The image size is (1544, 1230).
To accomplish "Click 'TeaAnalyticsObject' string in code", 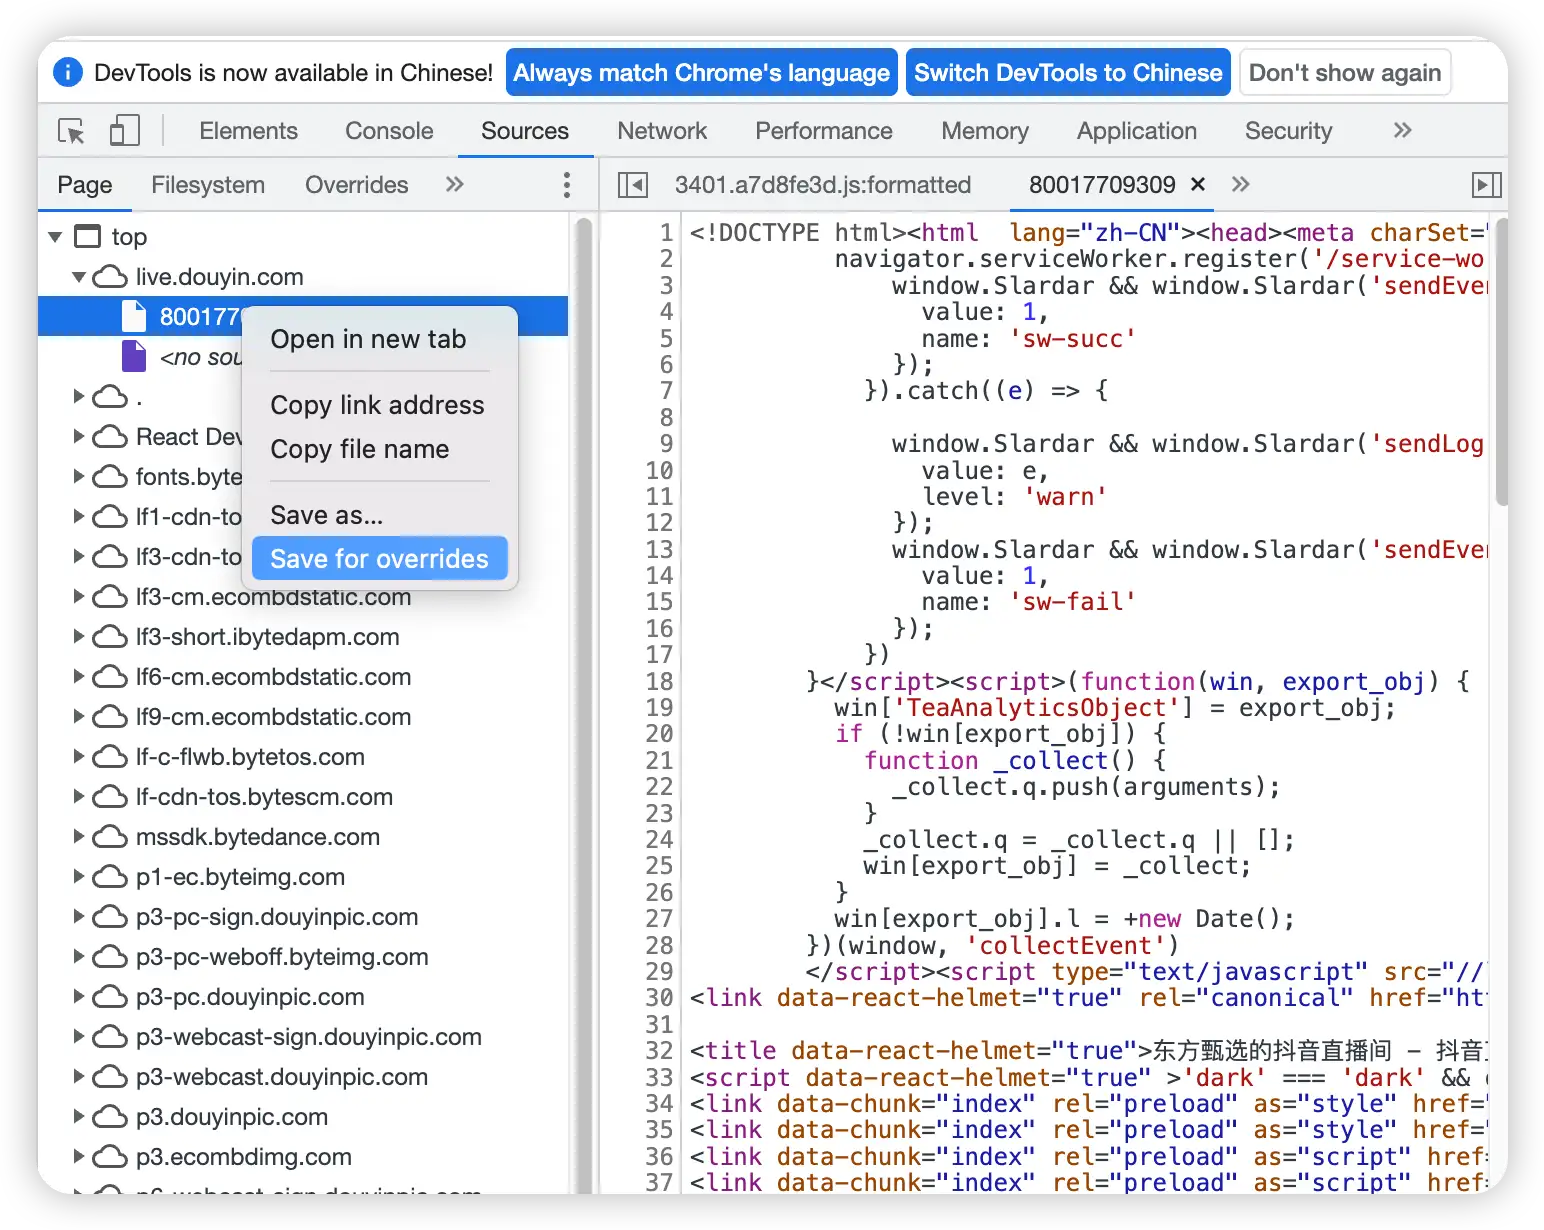I will [x=1036, y=708].
